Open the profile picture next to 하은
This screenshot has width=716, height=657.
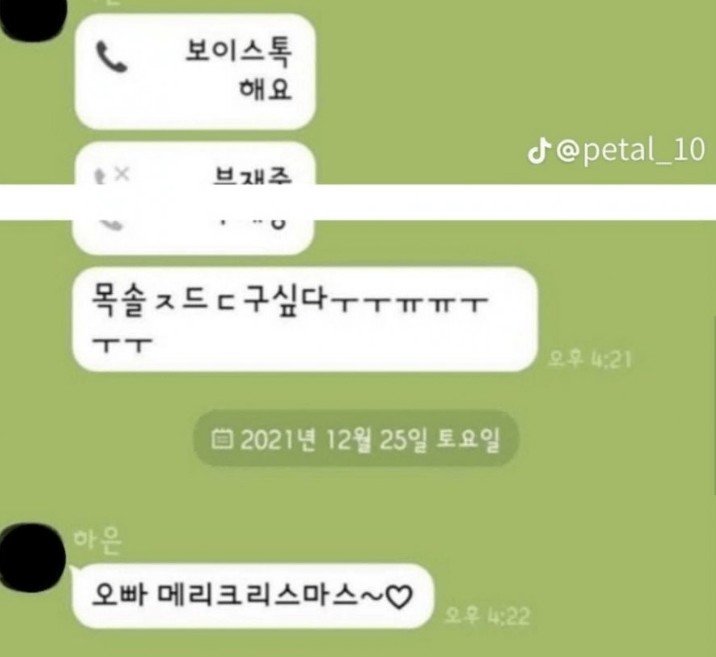pyautogui.click(x=31, y=558)
